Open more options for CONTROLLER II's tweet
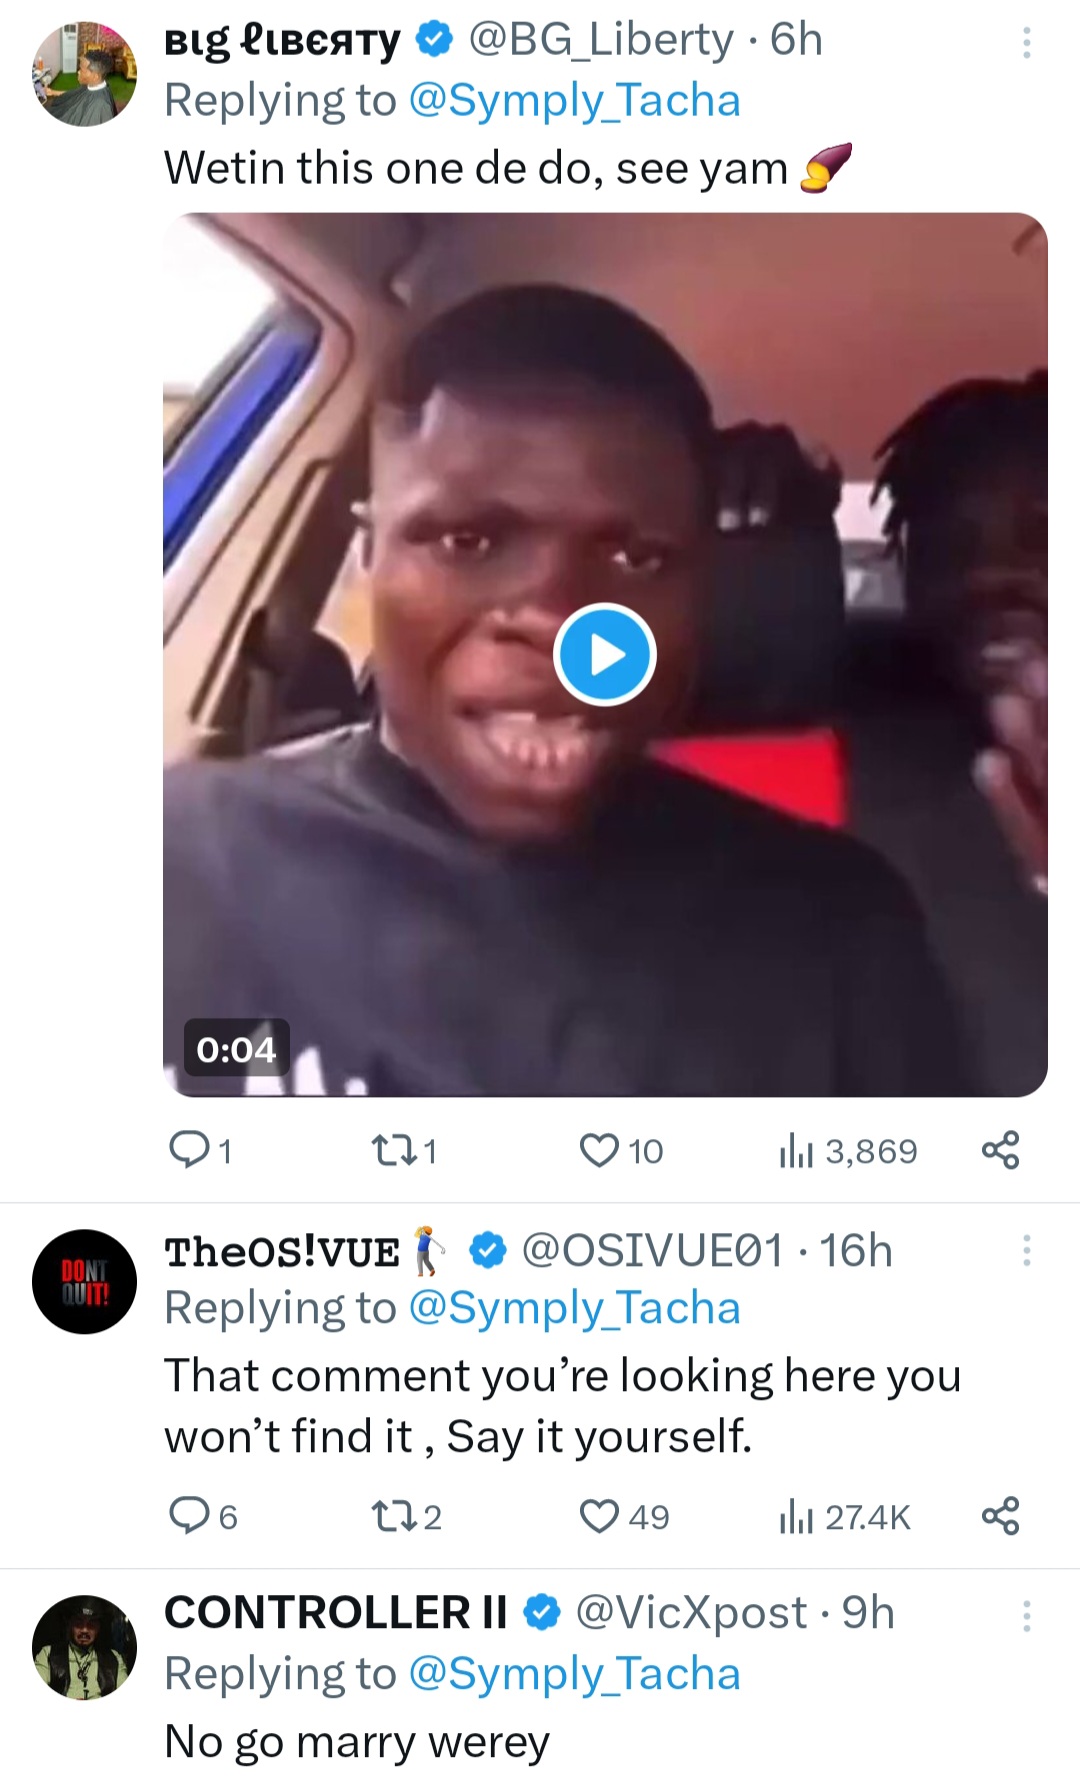This screenshot has width=1080, height=1776. (x=1026, y=1616)
